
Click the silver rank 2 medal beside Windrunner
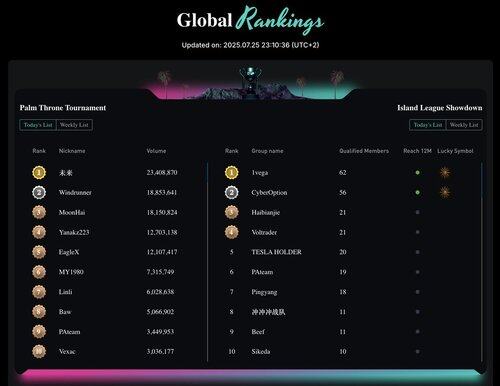(x=39, y=192)
